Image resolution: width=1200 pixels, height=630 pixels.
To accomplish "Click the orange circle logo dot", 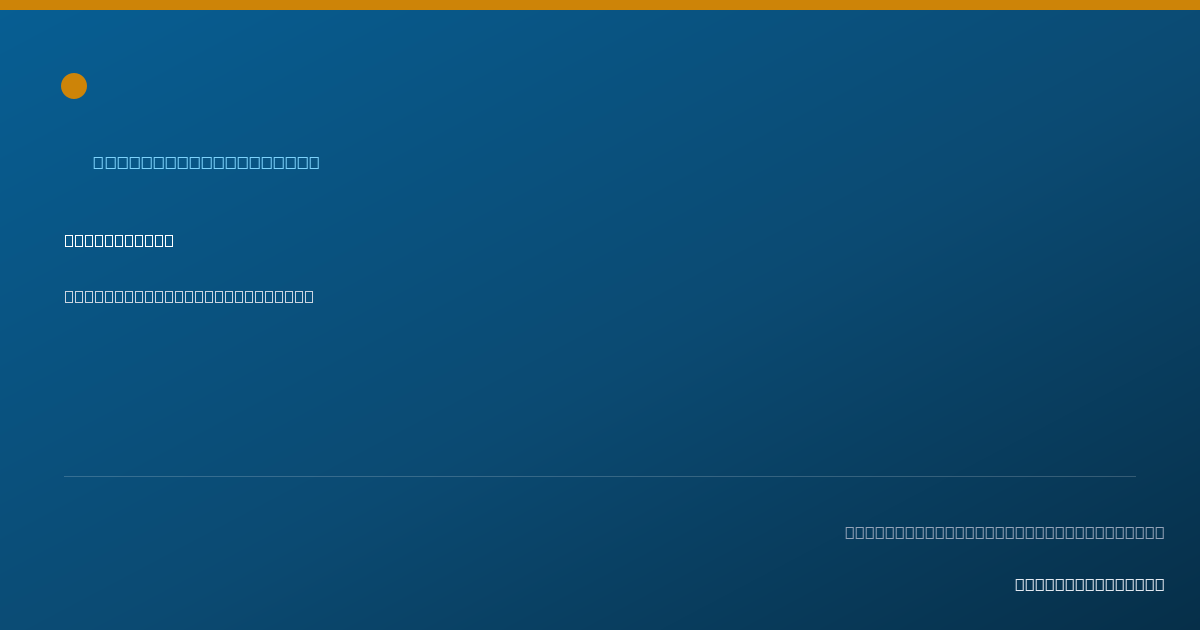I will [74, 86].
